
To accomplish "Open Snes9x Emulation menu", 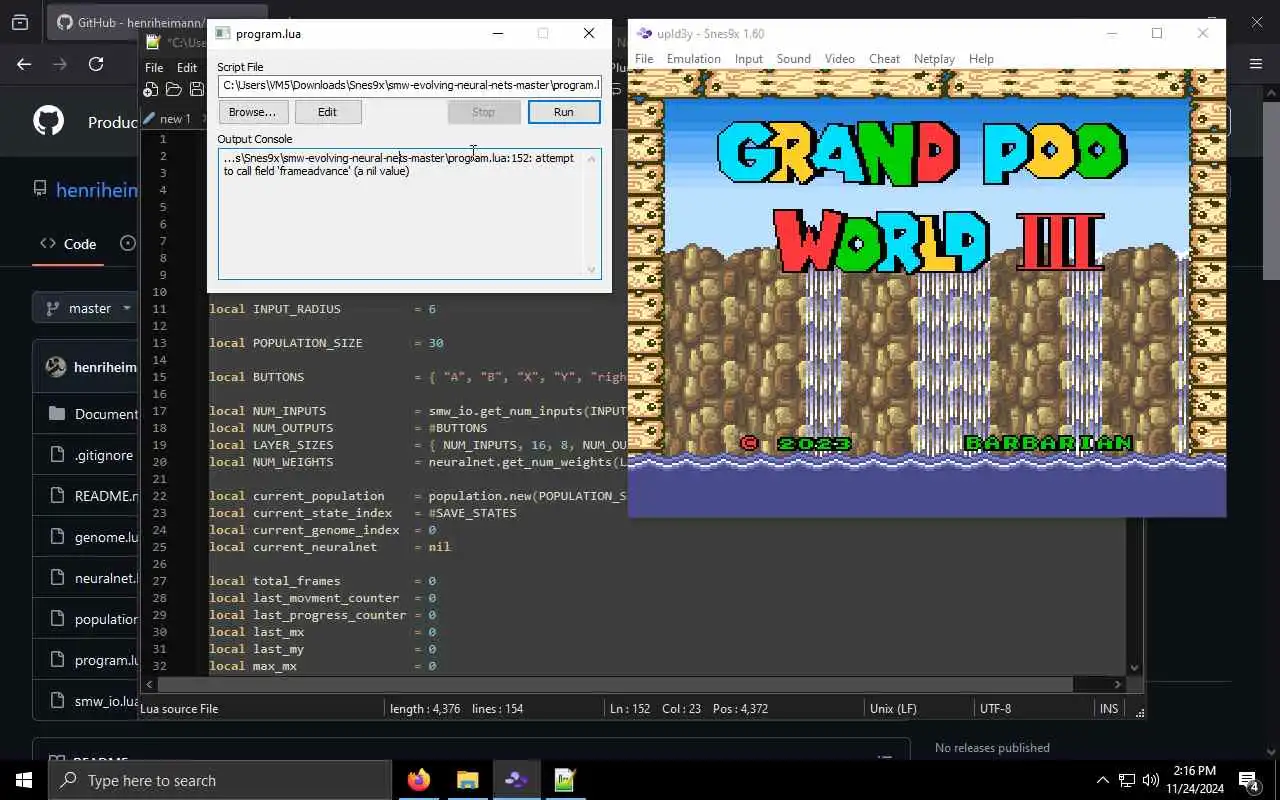I will (x=693, y=59).
